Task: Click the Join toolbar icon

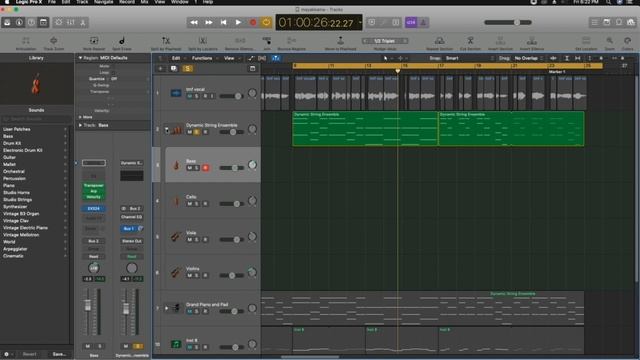Action: pyautogui.click(x=267, y=40)
